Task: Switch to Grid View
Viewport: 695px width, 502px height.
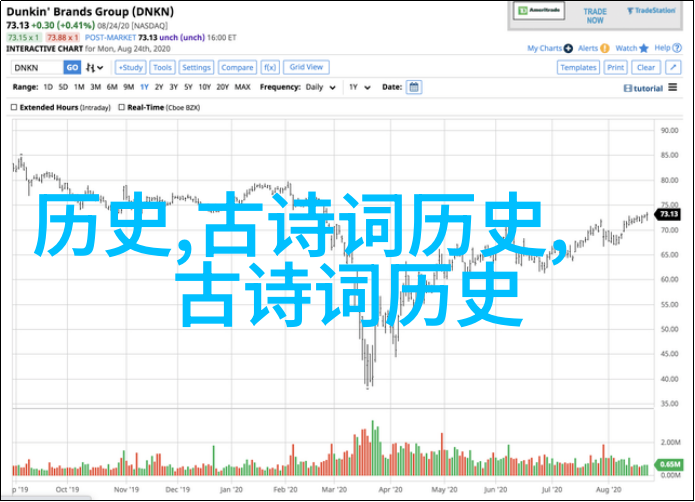Action: coord(306,67)
